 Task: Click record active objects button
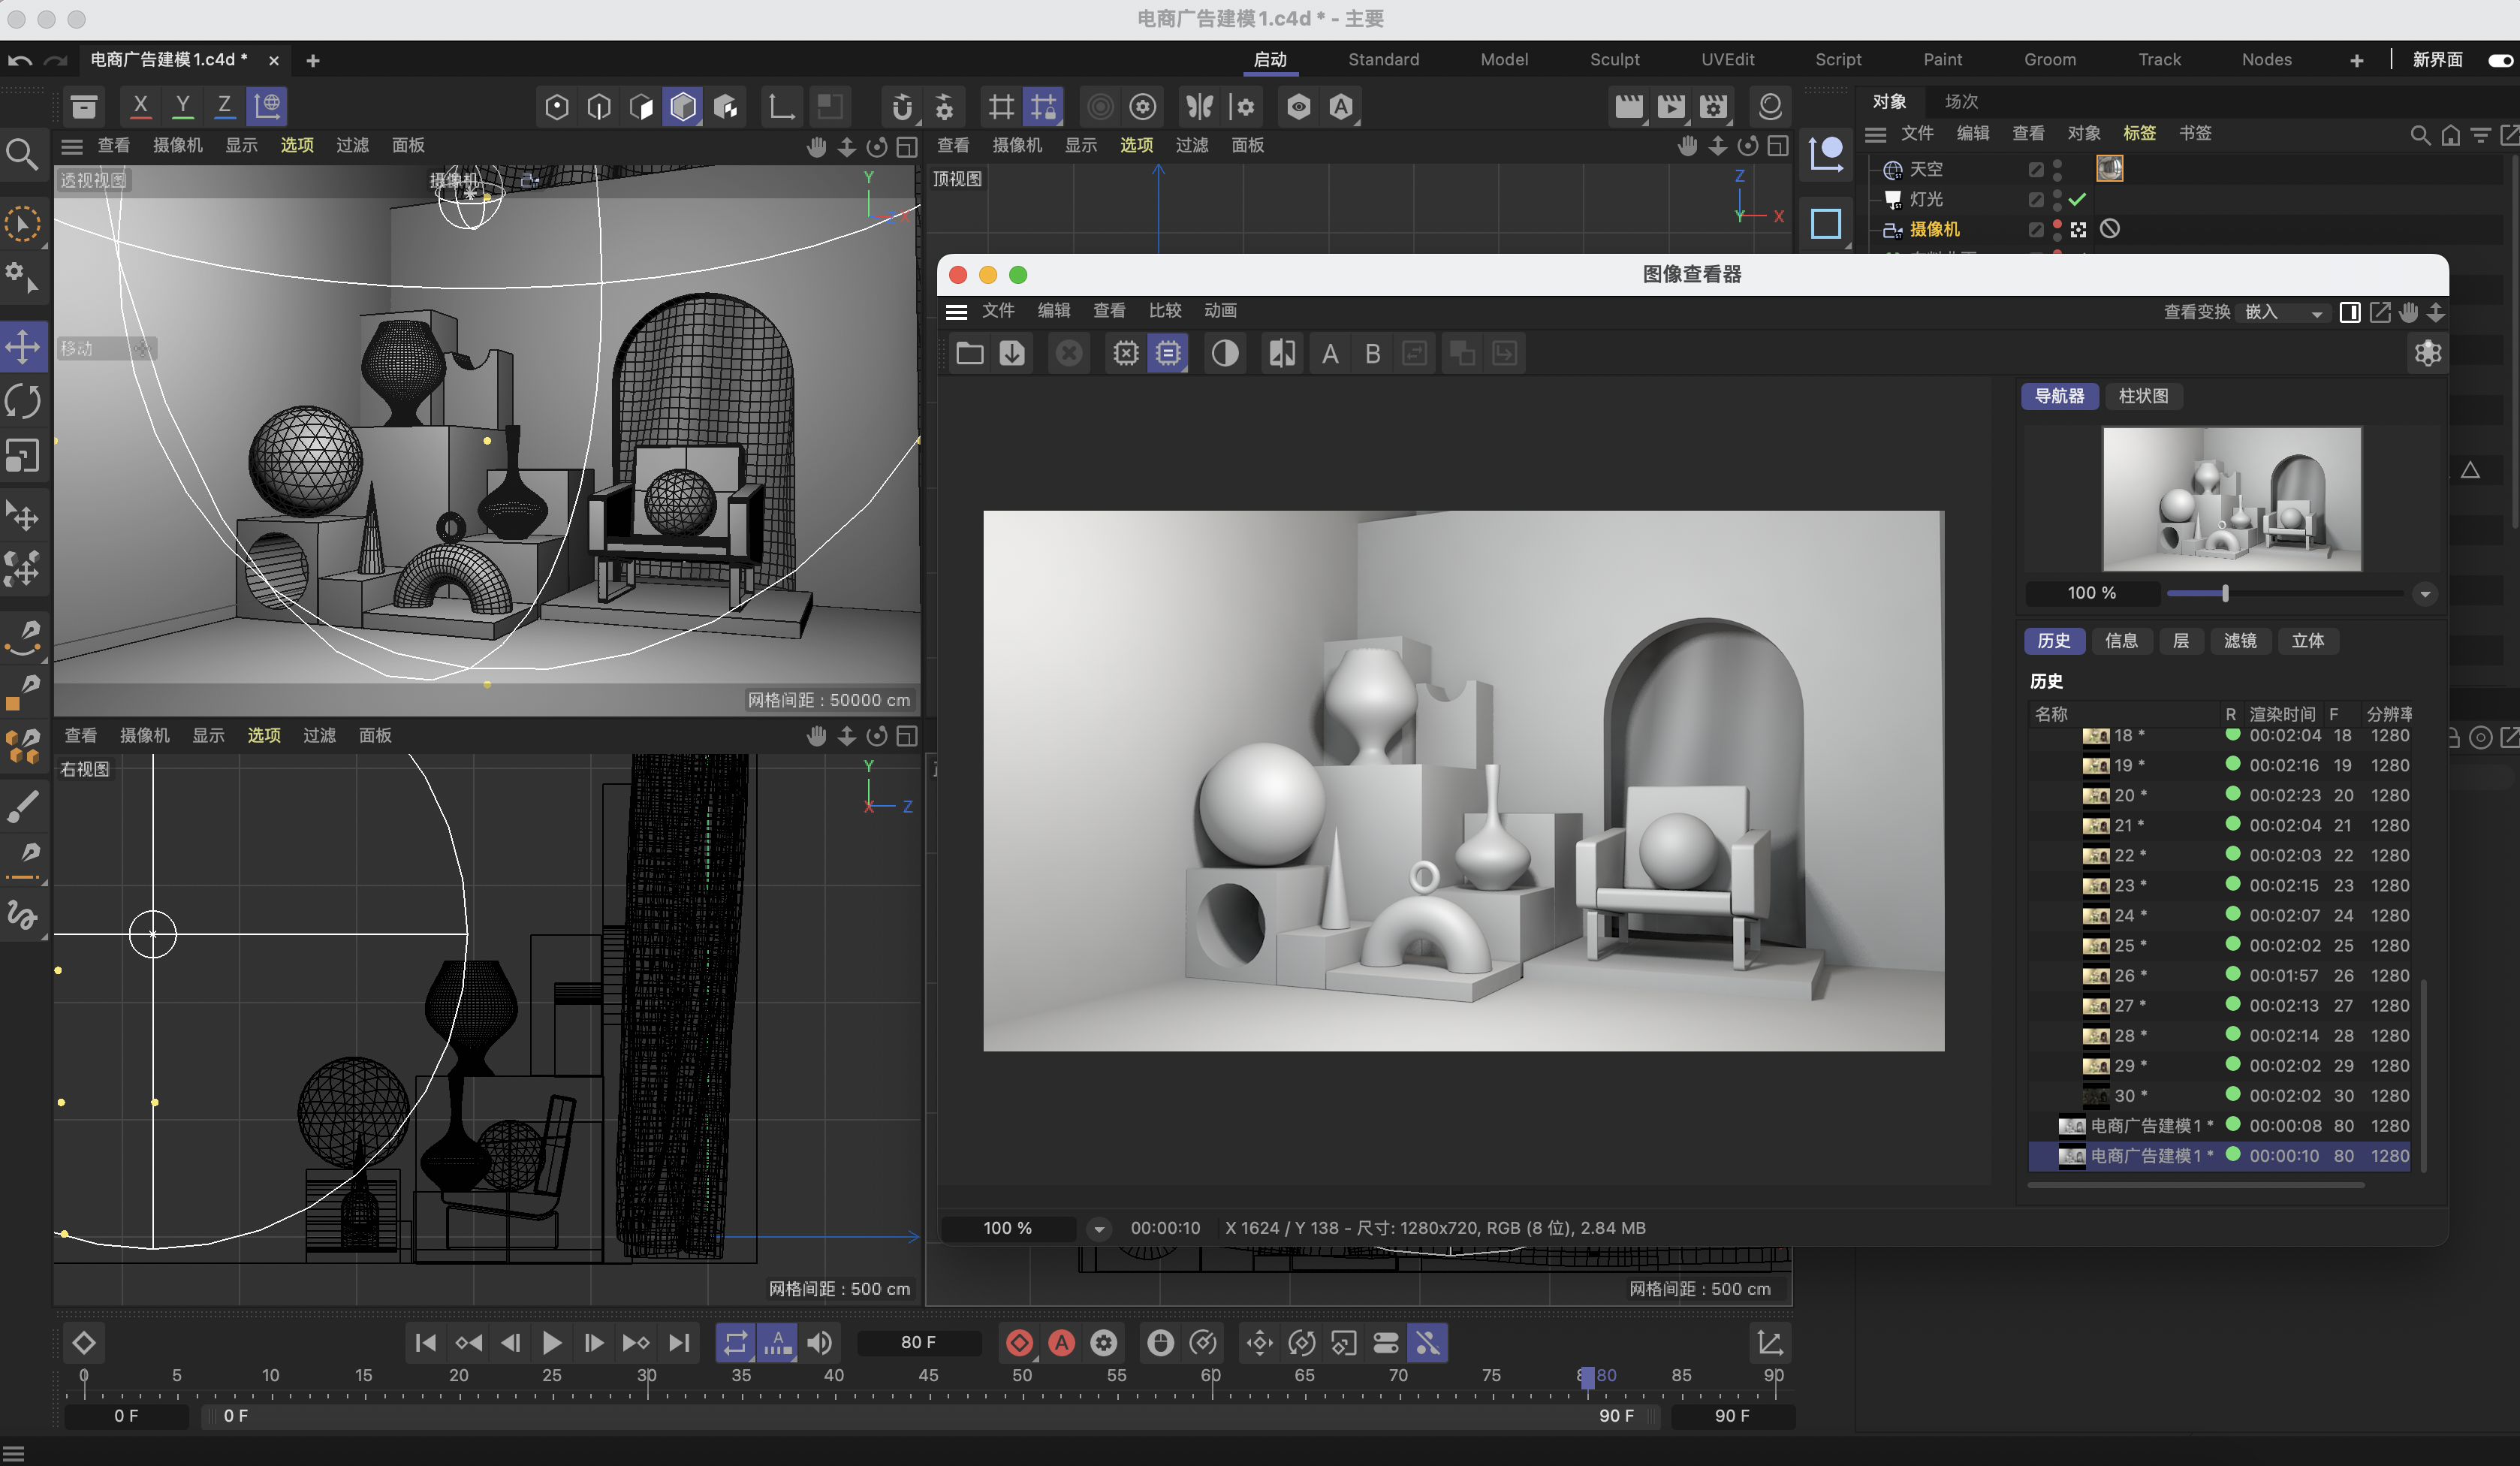point(1019,1344)
